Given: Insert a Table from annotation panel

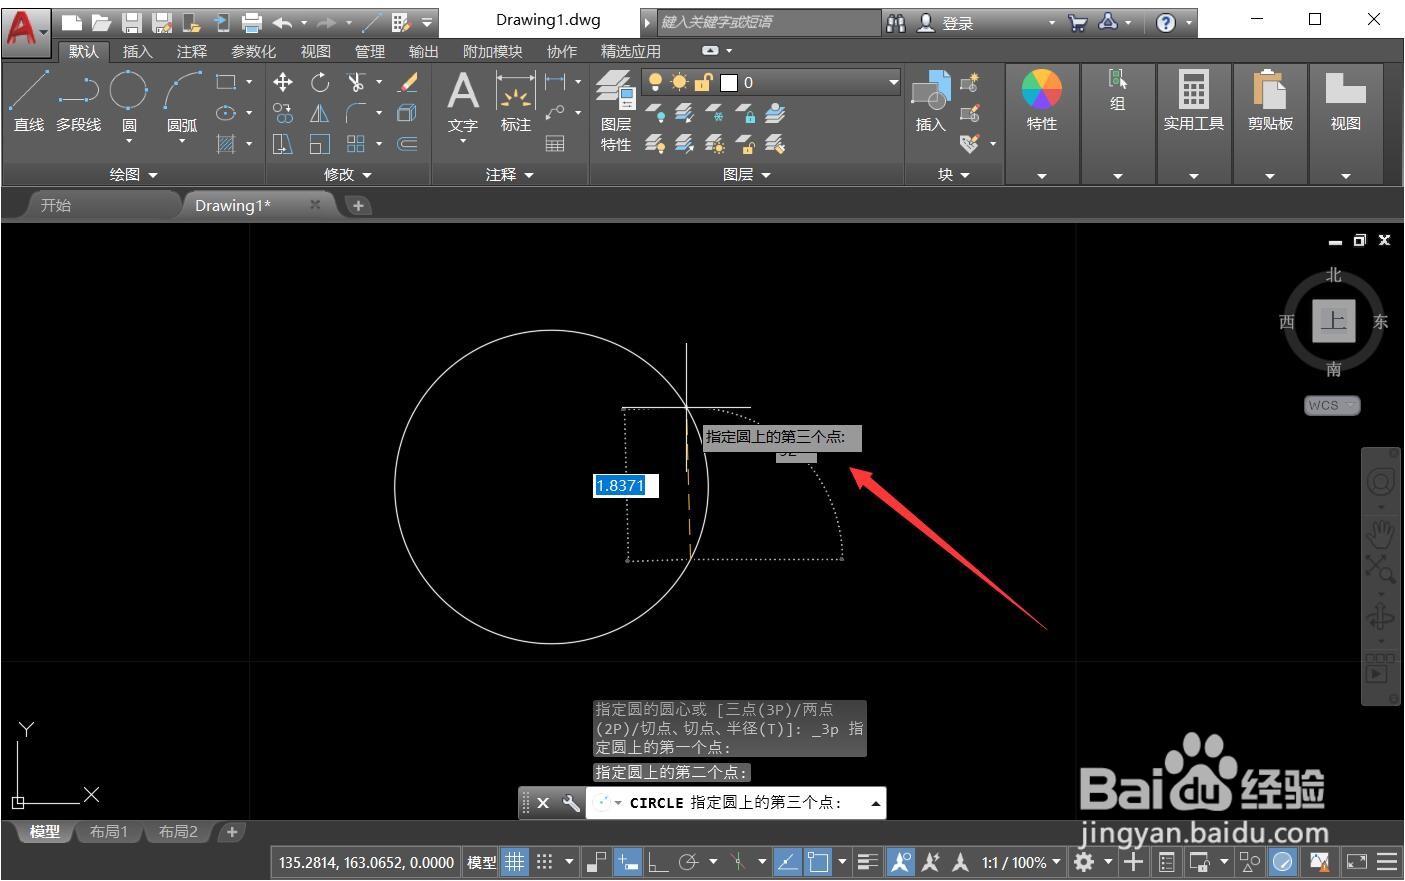Looking at the screenshot, I should (555, 144).
